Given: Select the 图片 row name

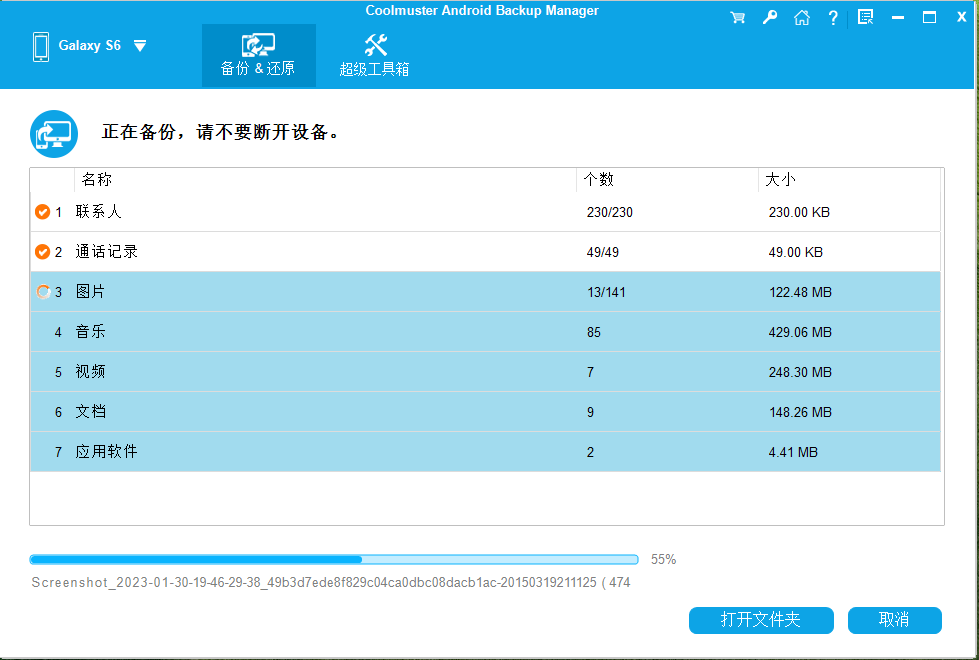Looking at the screenshot, I should tap(91, 292).
